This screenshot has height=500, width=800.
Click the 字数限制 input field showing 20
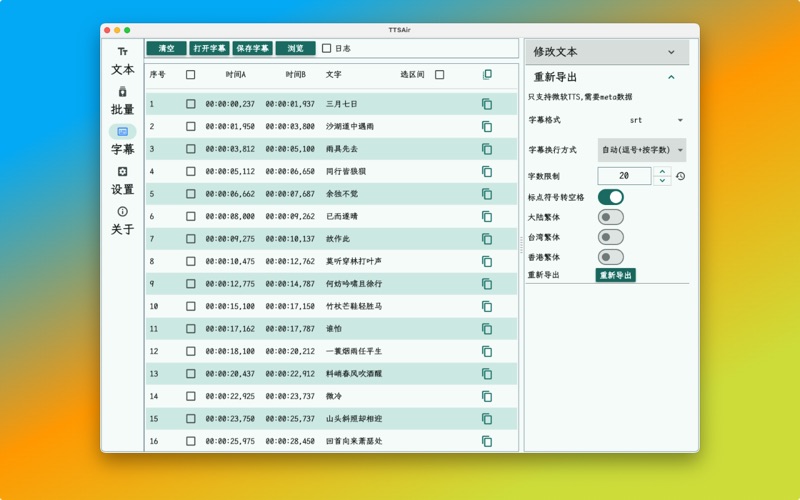tap(624, 176)
